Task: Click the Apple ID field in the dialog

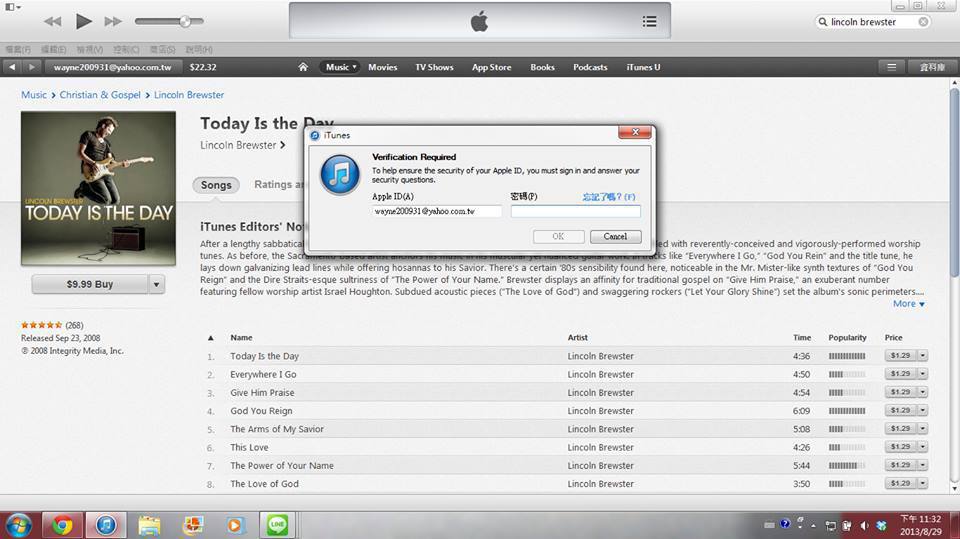Action: (437, 211)
